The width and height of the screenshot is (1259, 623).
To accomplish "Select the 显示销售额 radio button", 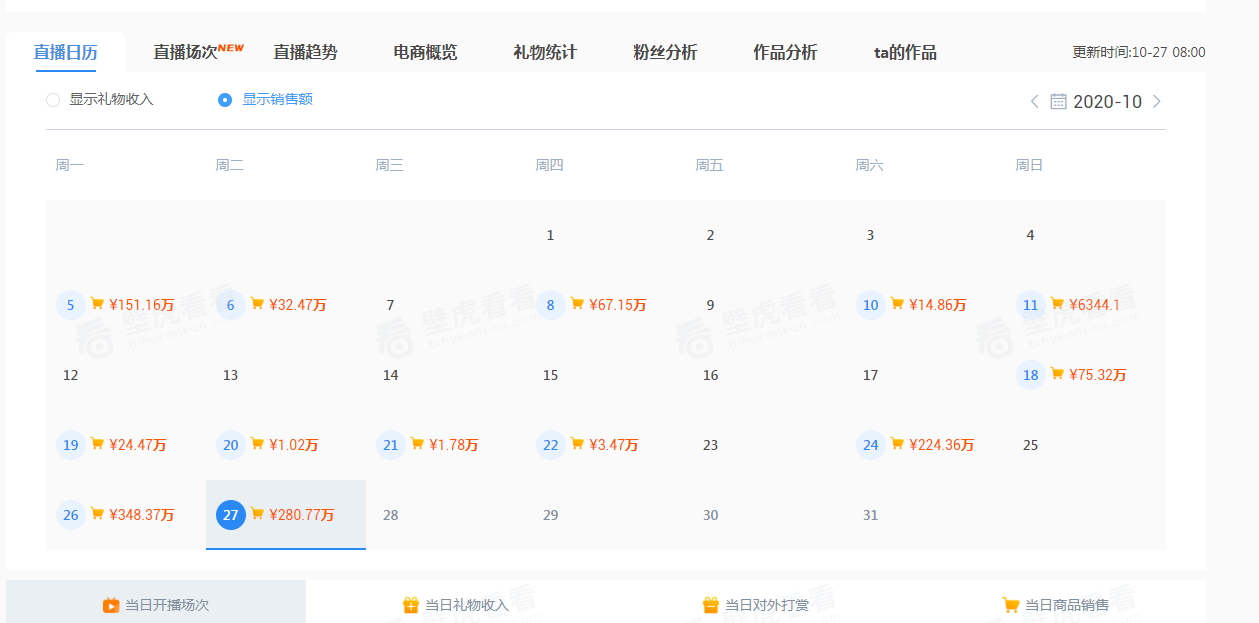I will point(224,100).
